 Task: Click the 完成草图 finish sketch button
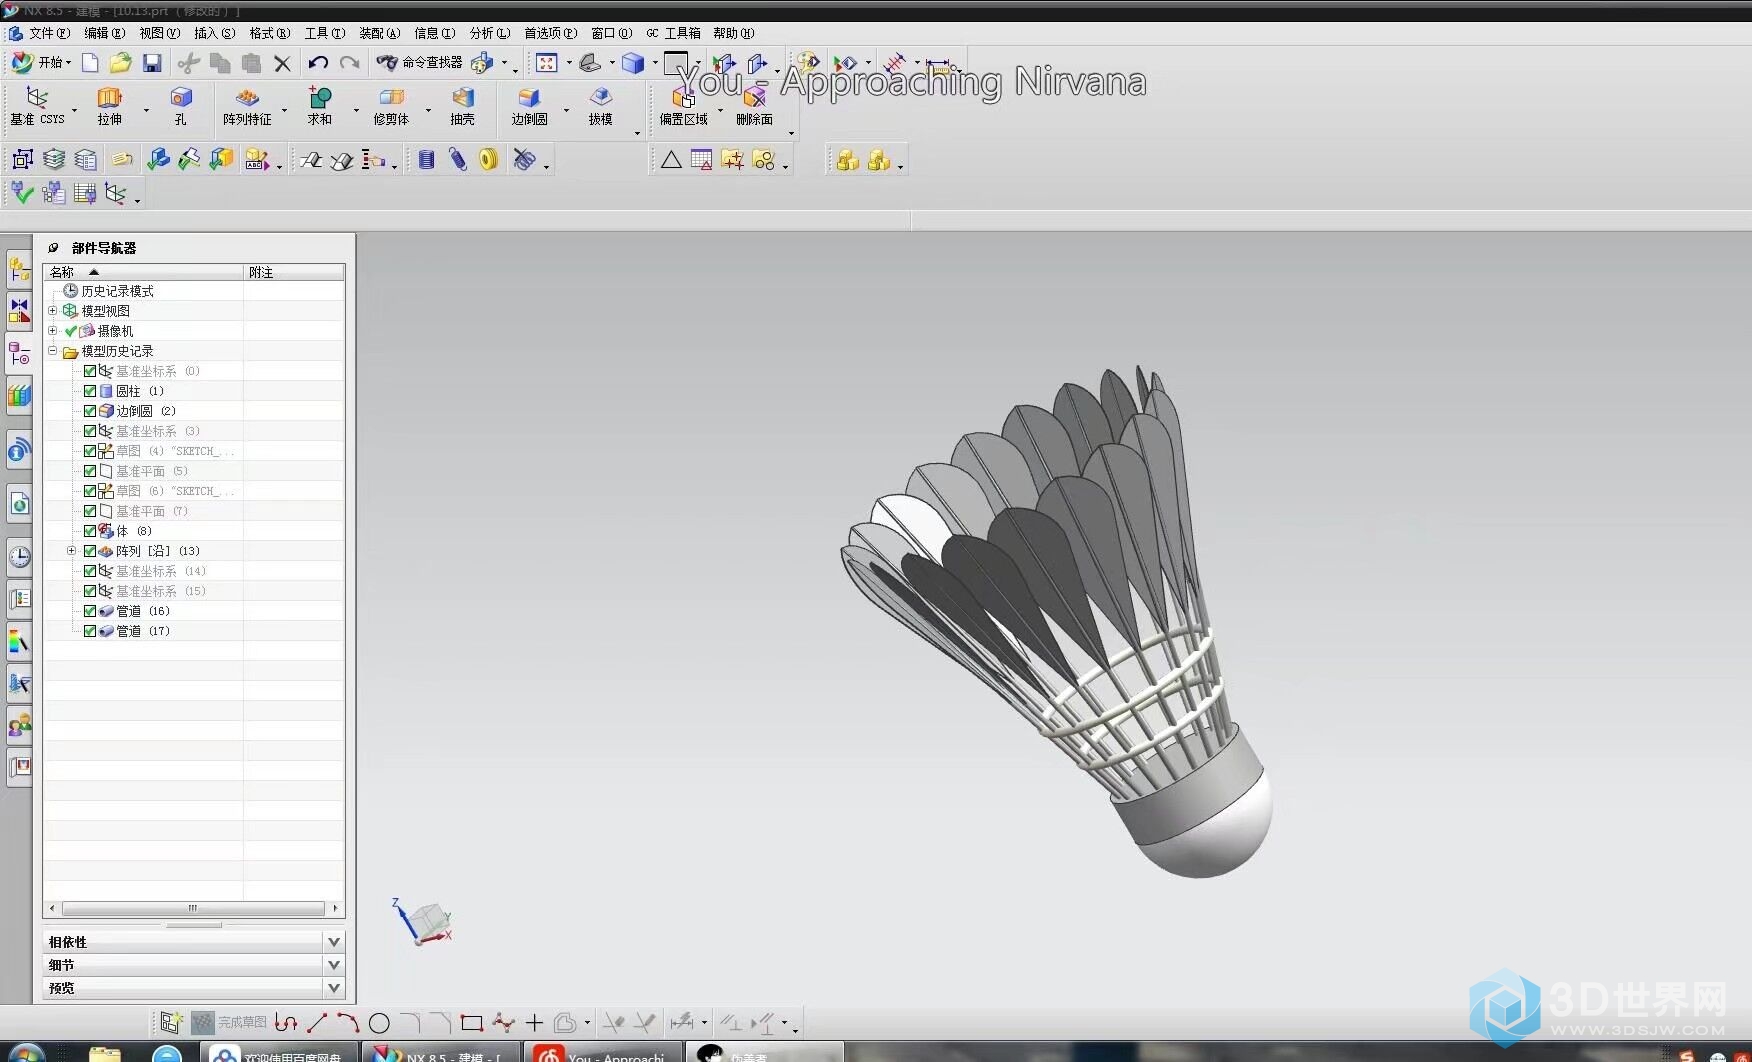(x=230, y=1022)
